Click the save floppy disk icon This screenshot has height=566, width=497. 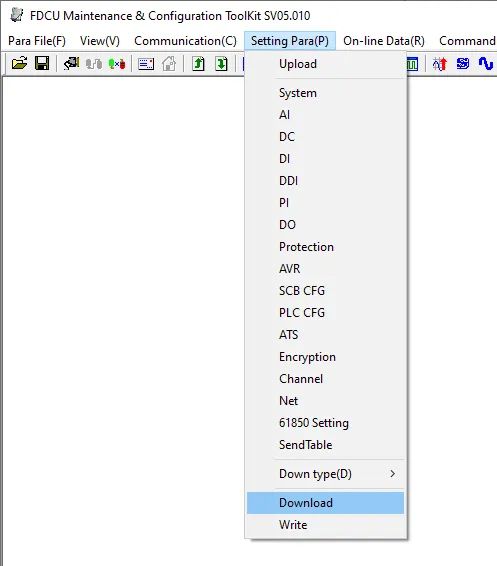(x=42, y=64)
